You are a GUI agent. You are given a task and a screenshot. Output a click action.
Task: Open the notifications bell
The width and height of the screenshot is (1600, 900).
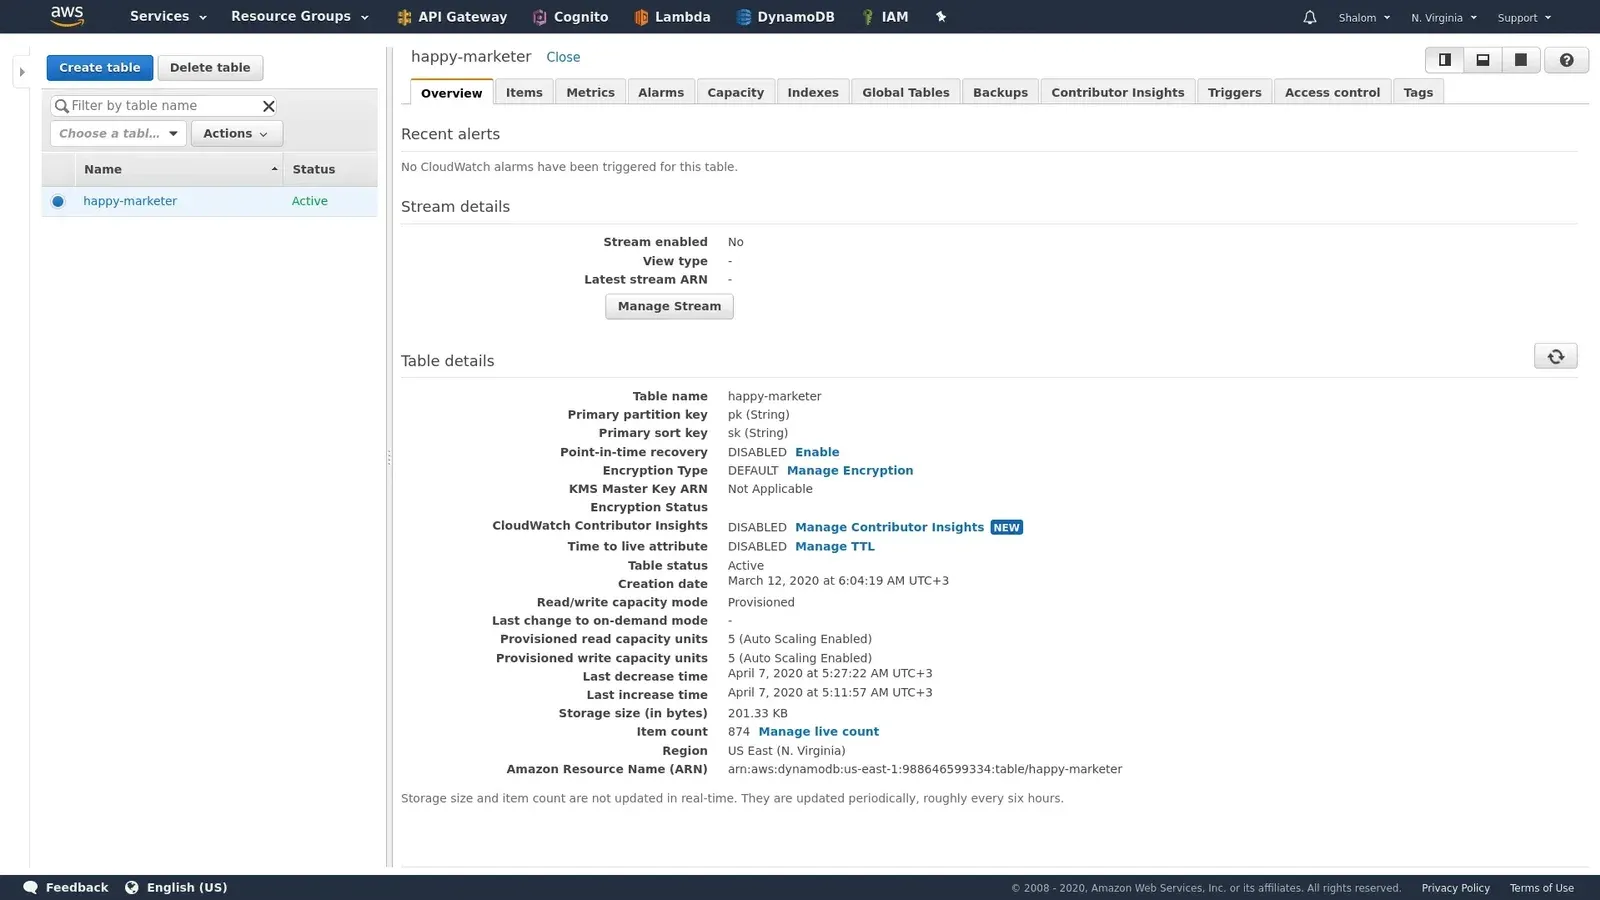[1310, 18]
